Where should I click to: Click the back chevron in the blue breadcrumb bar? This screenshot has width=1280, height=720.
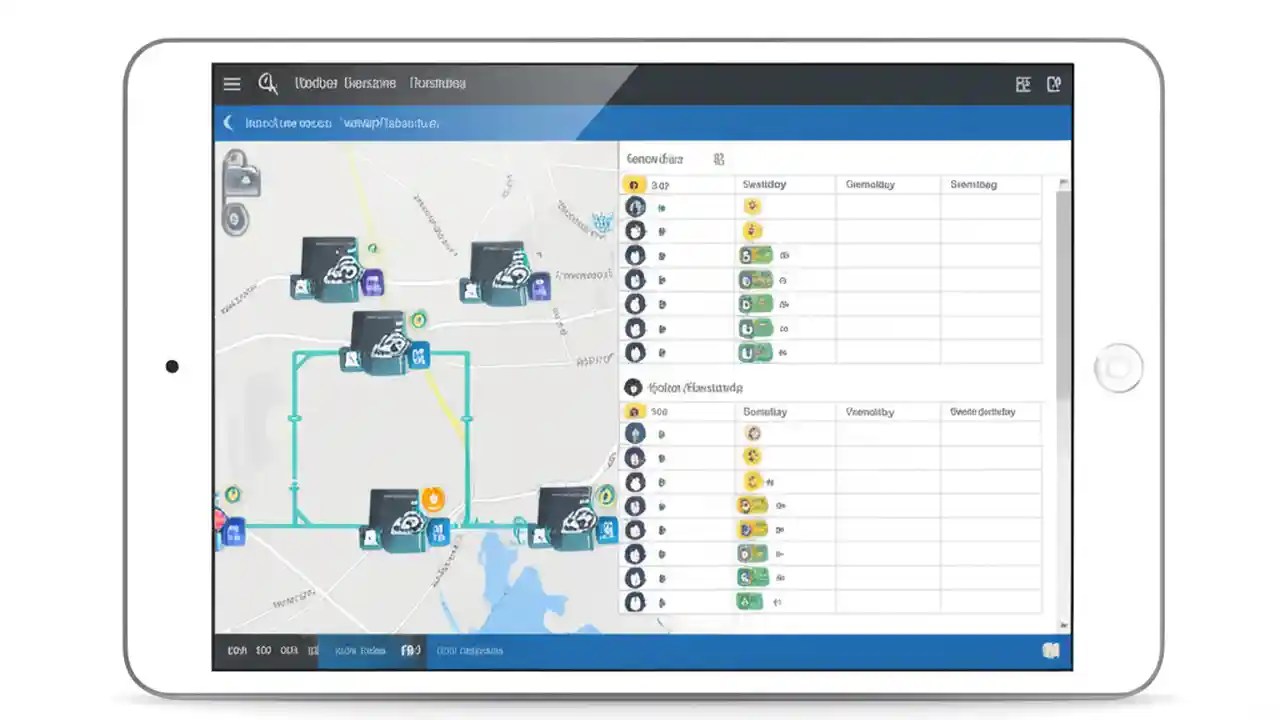[x=228, y=122]
